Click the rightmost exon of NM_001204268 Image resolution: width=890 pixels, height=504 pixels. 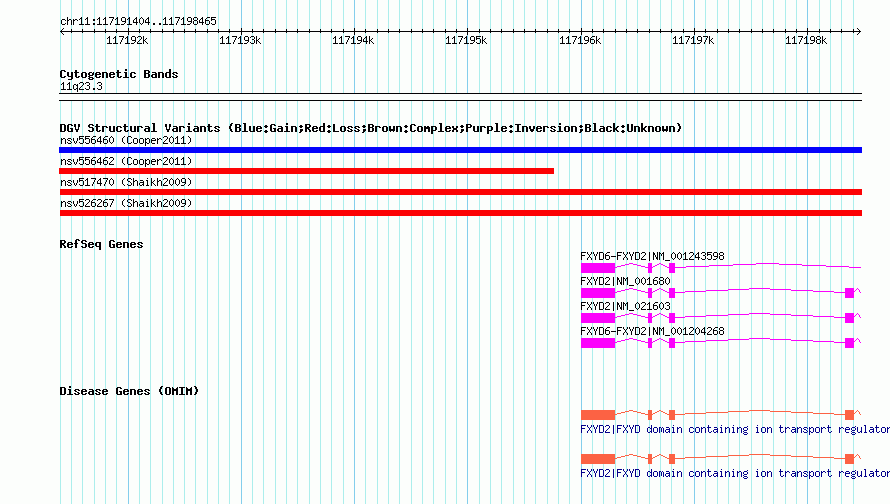click(849, 343)
